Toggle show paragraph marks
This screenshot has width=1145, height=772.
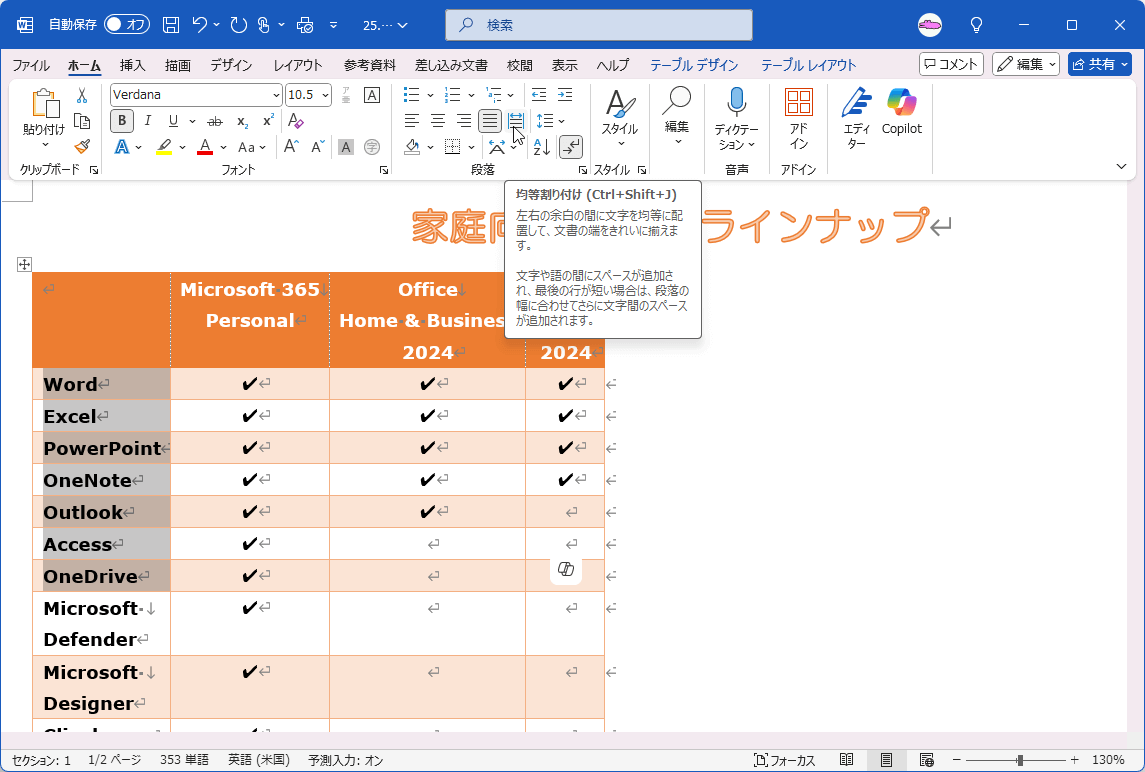pos(570,147)
